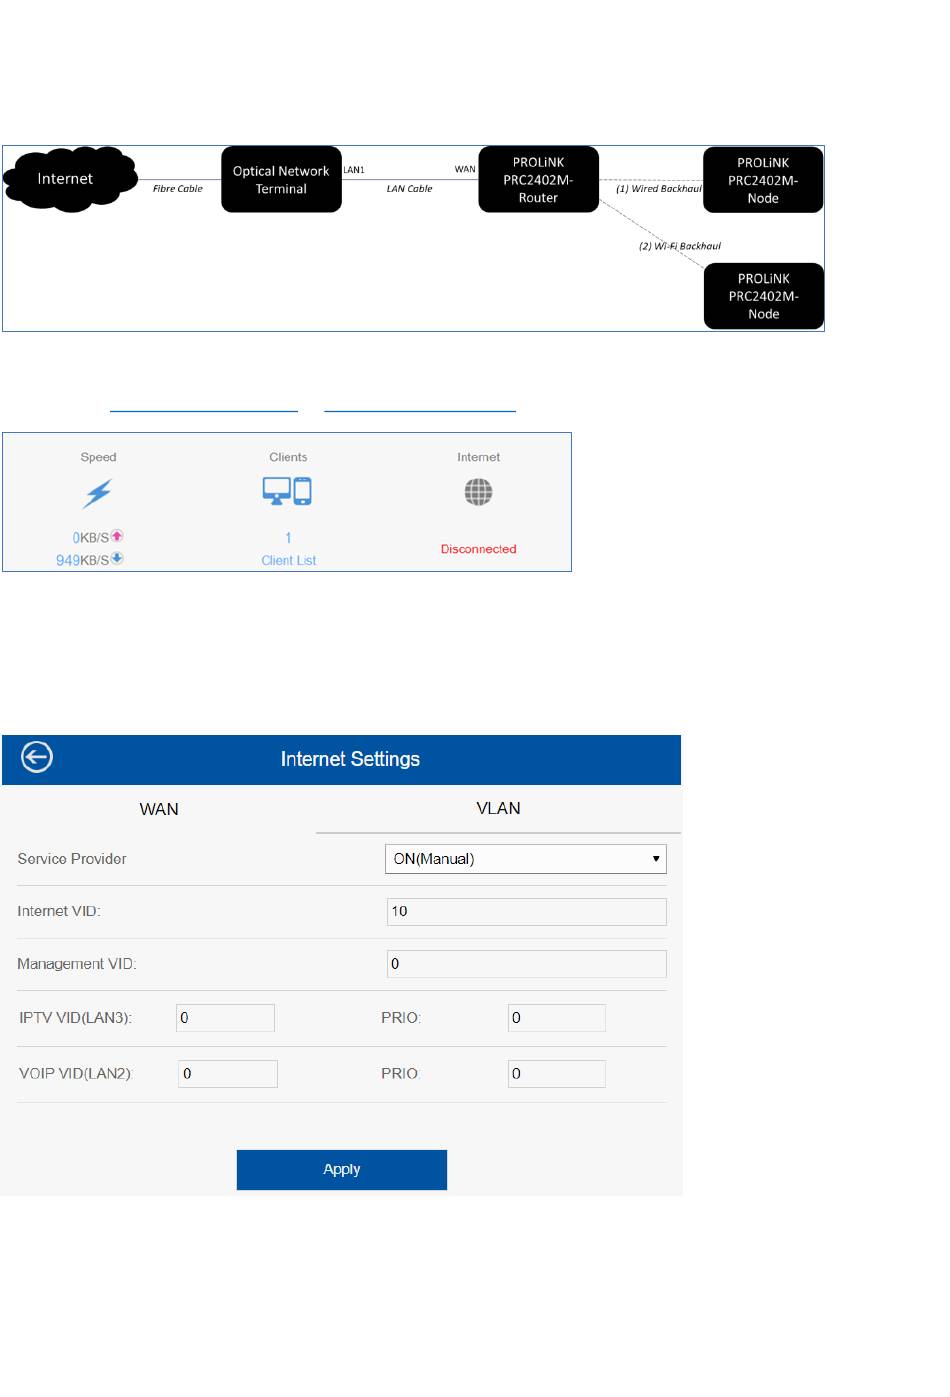The image size is (950, 1397).
Task: Click the (2) Wi-Fi Backhaul label
Action: (x=680, y=246)
